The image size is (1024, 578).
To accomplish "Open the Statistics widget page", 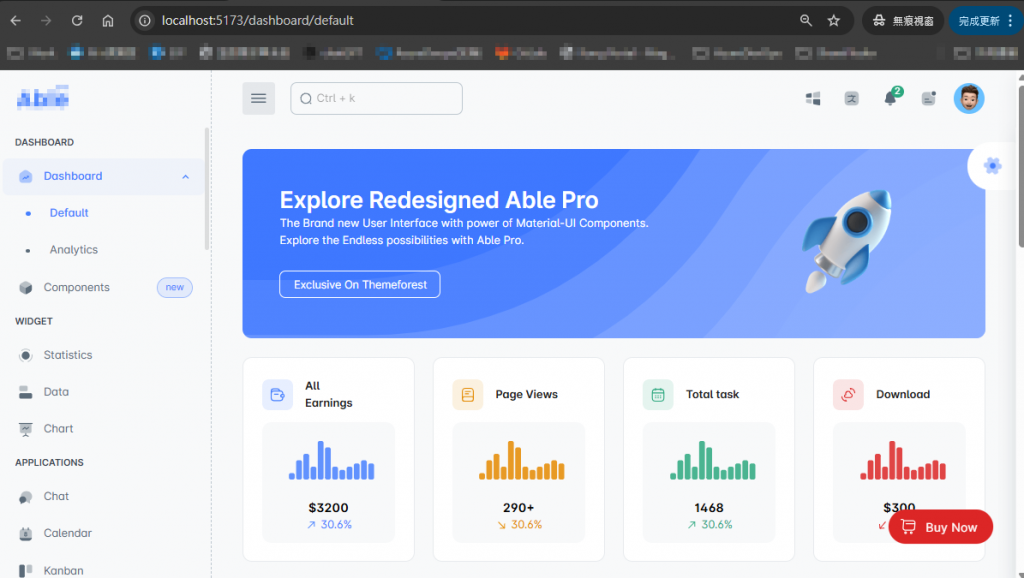I will [x=68, y=355].
